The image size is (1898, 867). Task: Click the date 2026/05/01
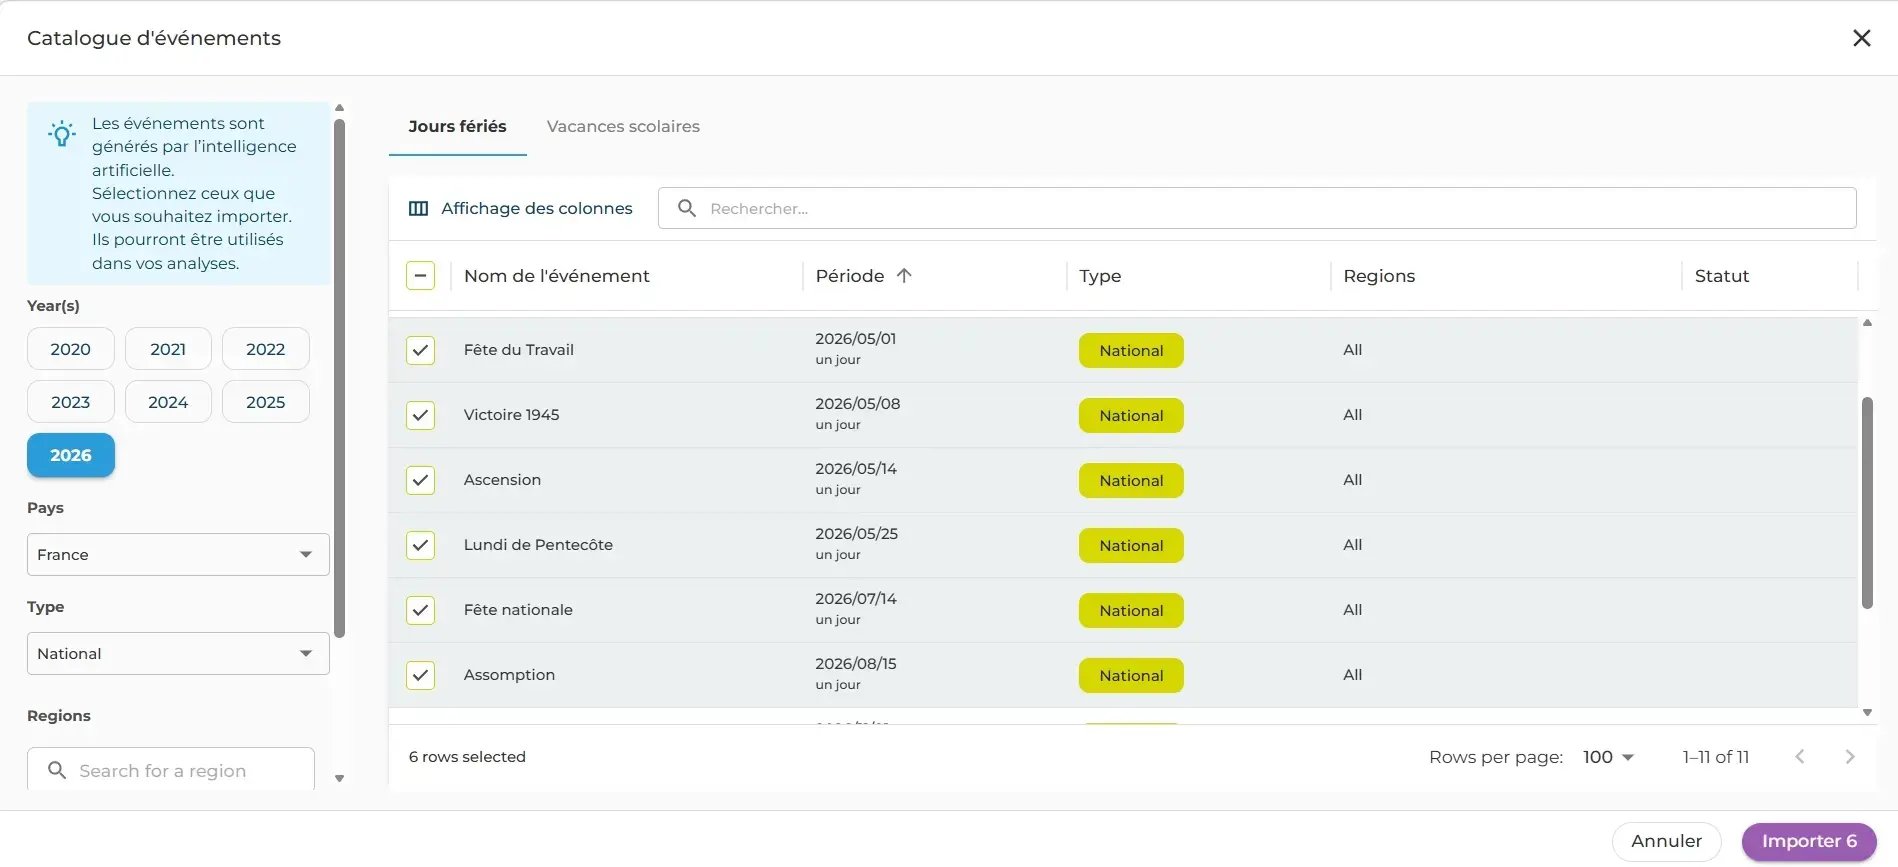(855, 339)
